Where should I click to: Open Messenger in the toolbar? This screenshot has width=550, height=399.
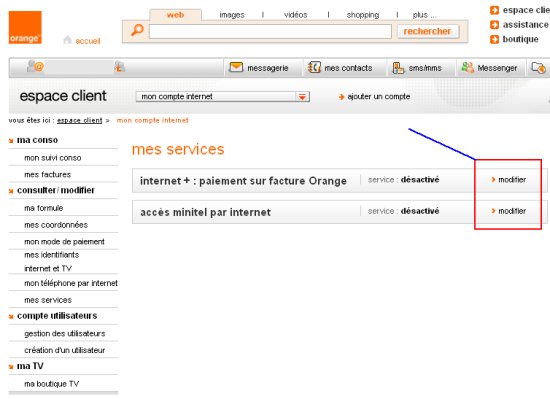[497, 68]
